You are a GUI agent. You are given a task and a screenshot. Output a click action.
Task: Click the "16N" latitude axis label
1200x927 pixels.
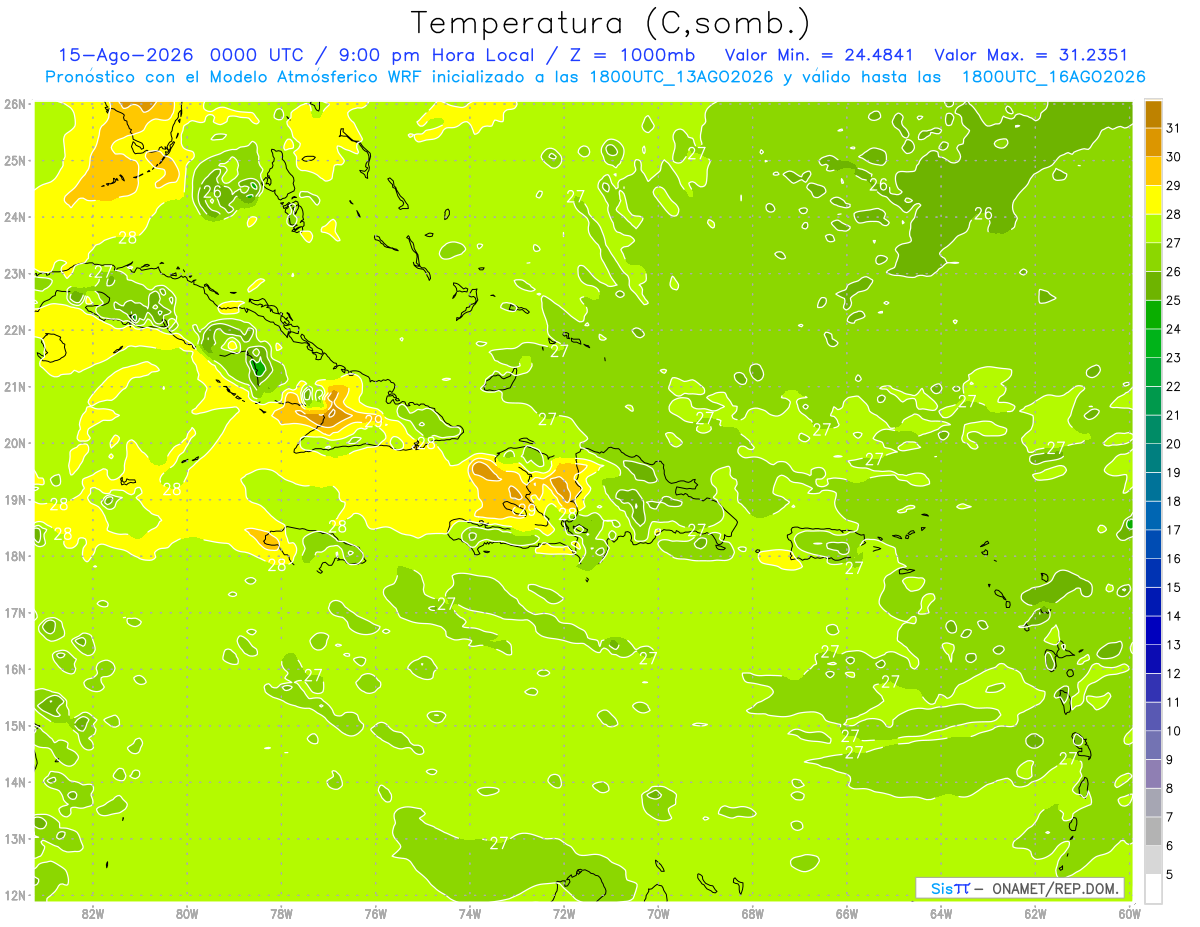[14, 669]
